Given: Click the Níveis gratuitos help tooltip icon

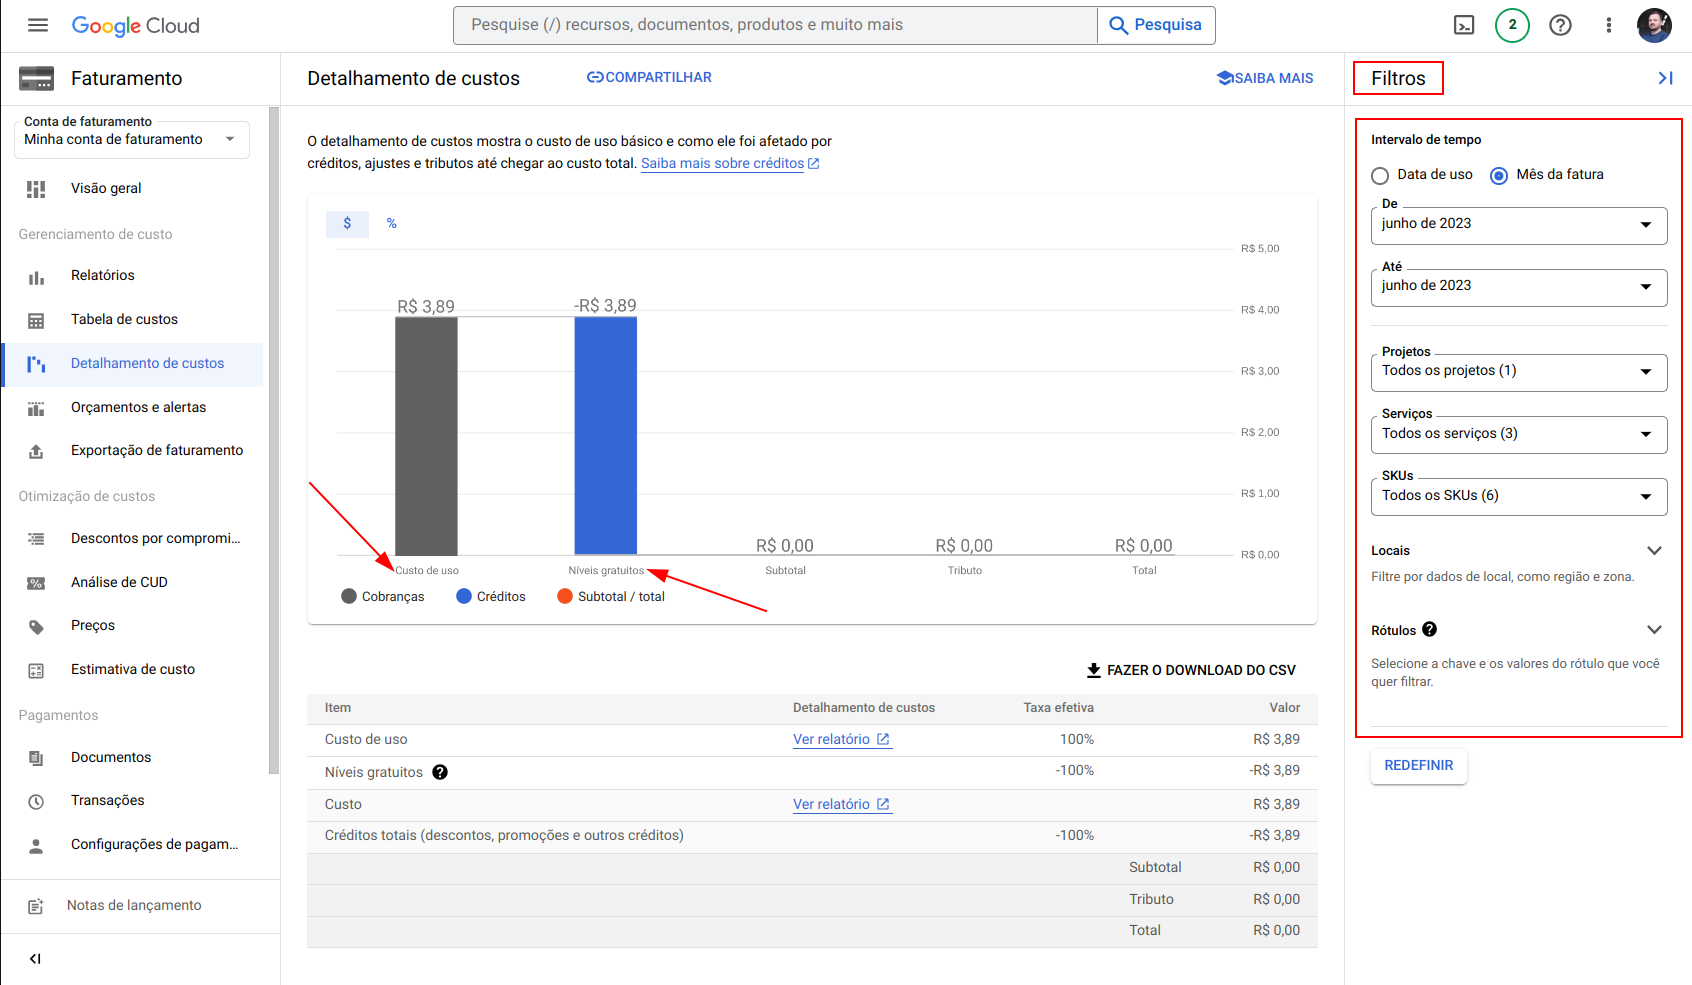Looking at the screenshot, I should coord(440,772).
